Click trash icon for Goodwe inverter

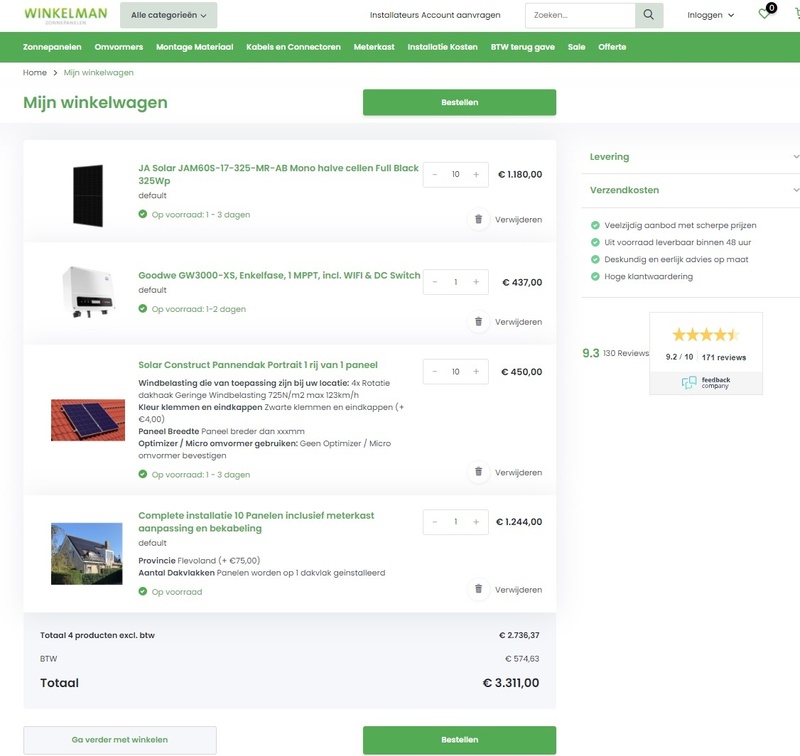pyautogui.click(x=479, y=322)
